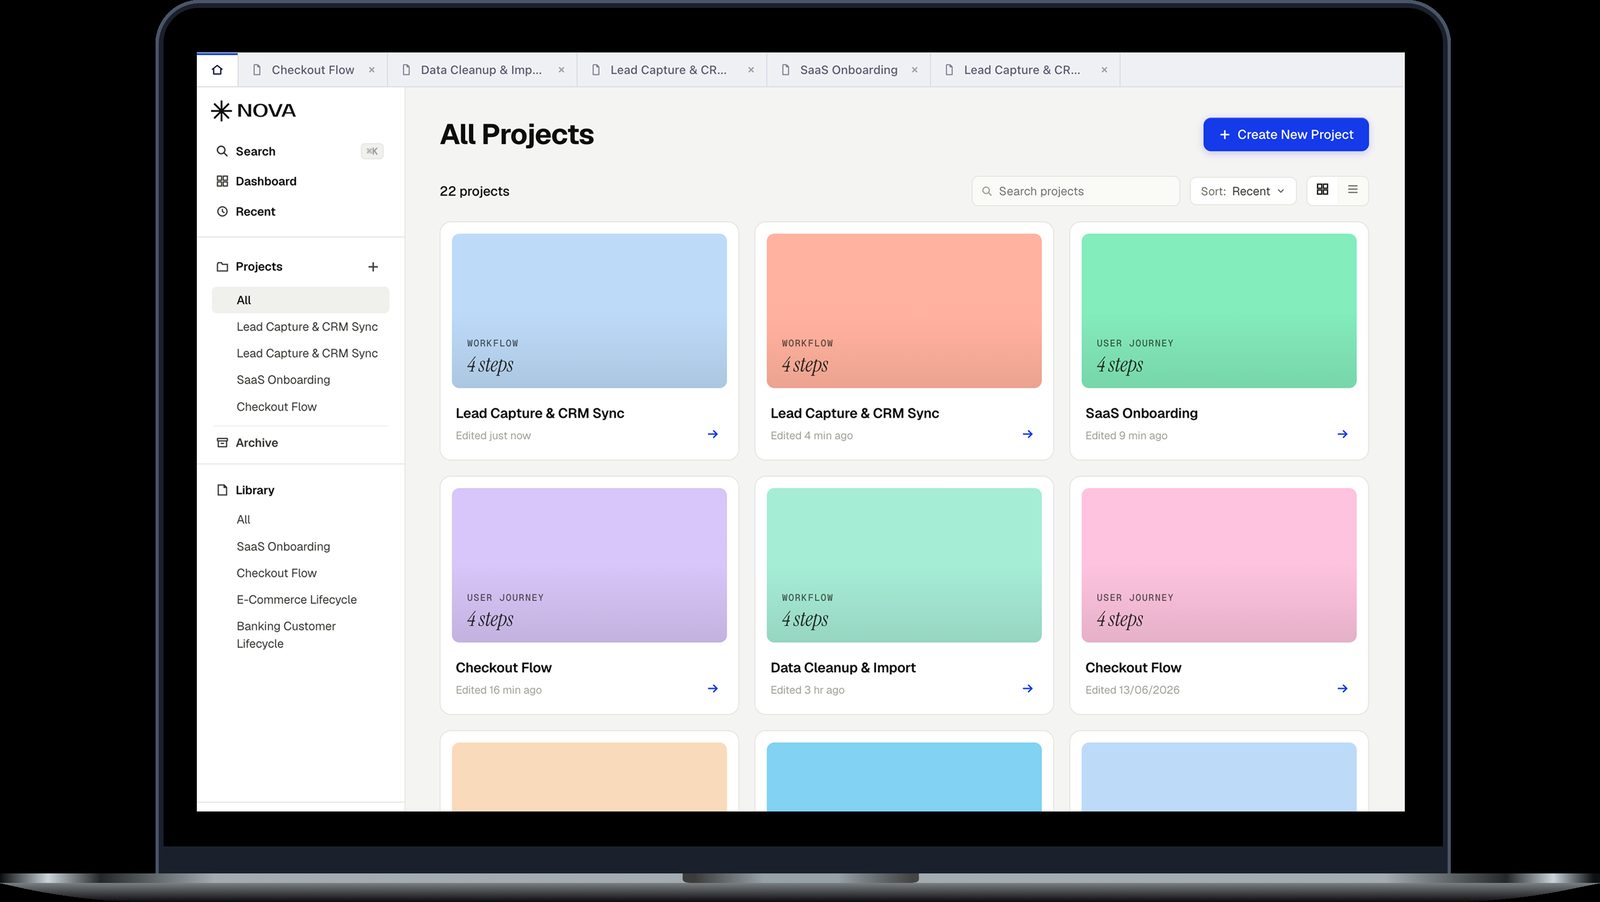
Task: Click the SaaS Onboarding card title
Action: 1141,413
